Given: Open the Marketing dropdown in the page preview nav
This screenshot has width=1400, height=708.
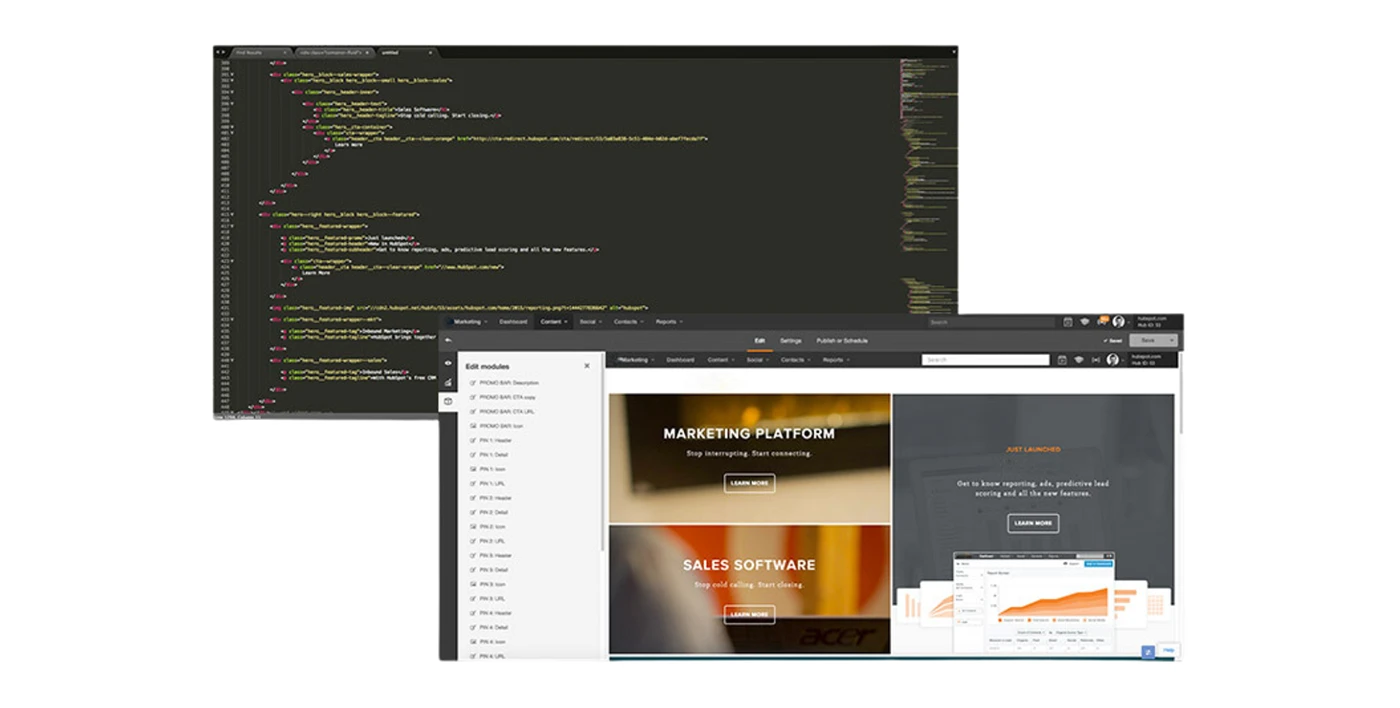Looking at the screenshot, I should [636, 360].
